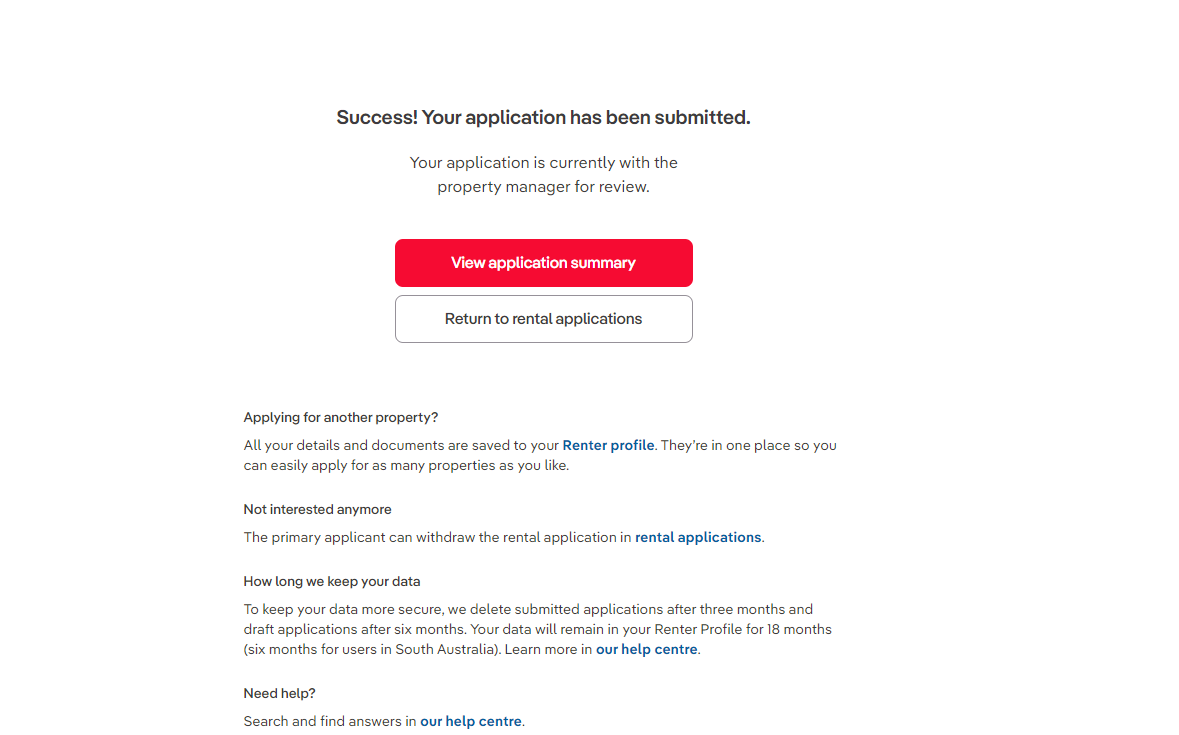Click the 'details and documents are saved' paragraph
The width and height of the screenshot is (1179, 735).
[400, 445]
